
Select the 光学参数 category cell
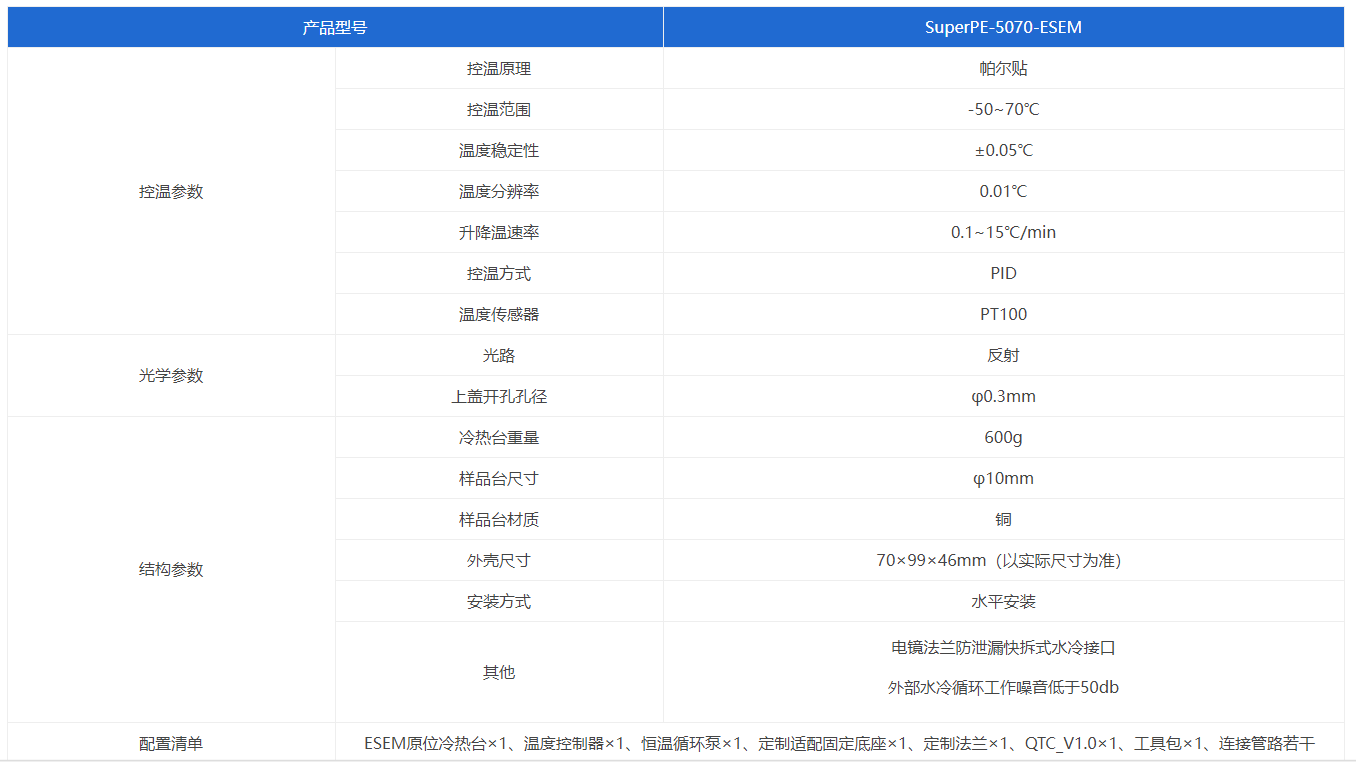171,376
